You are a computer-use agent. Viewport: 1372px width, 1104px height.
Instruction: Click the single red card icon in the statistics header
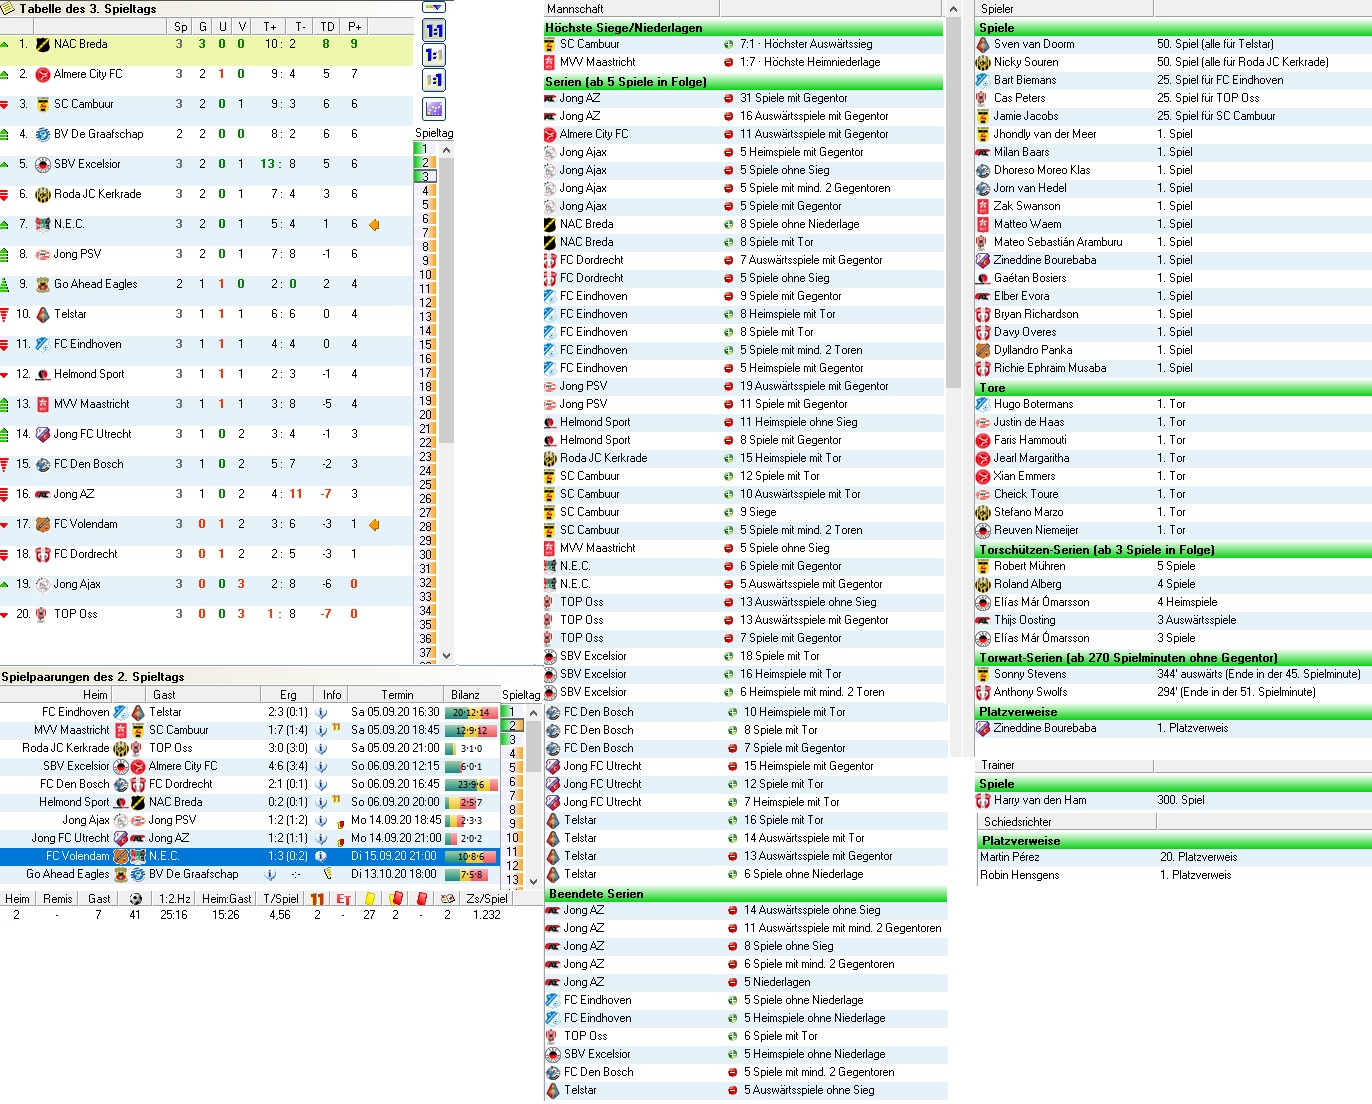[421, 899]
